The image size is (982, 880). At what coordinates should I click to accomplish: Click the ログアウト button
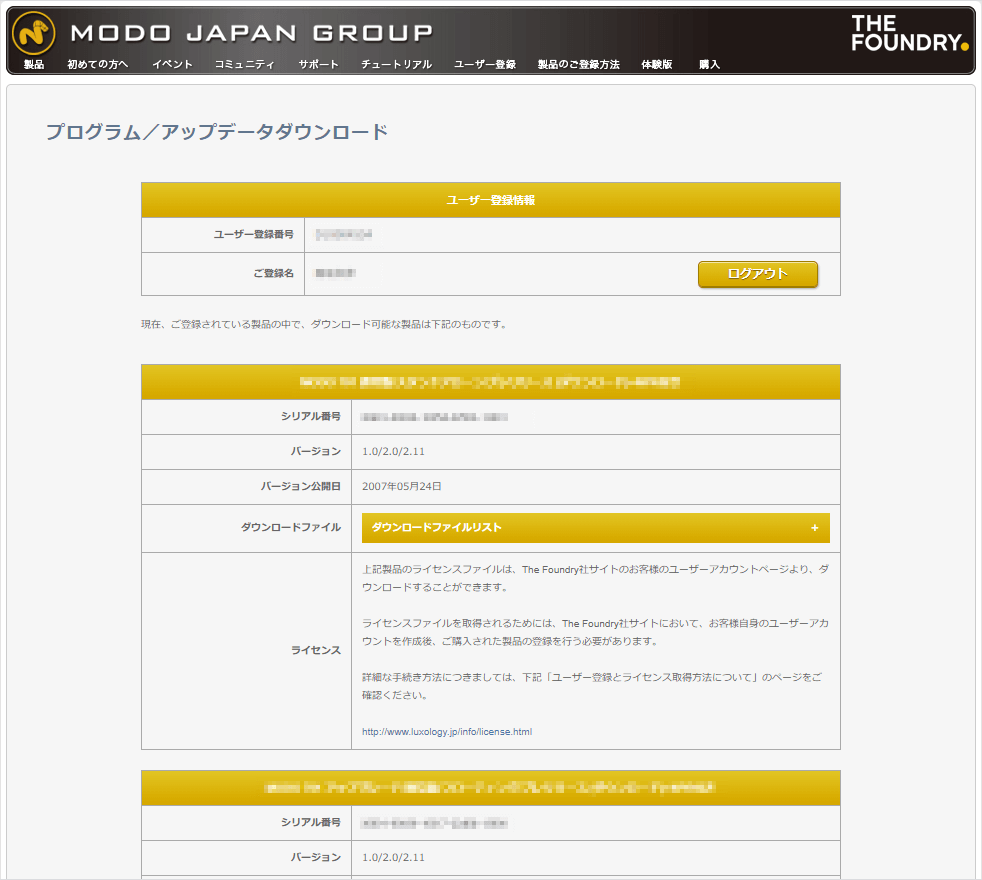click(x=758, y=274)
